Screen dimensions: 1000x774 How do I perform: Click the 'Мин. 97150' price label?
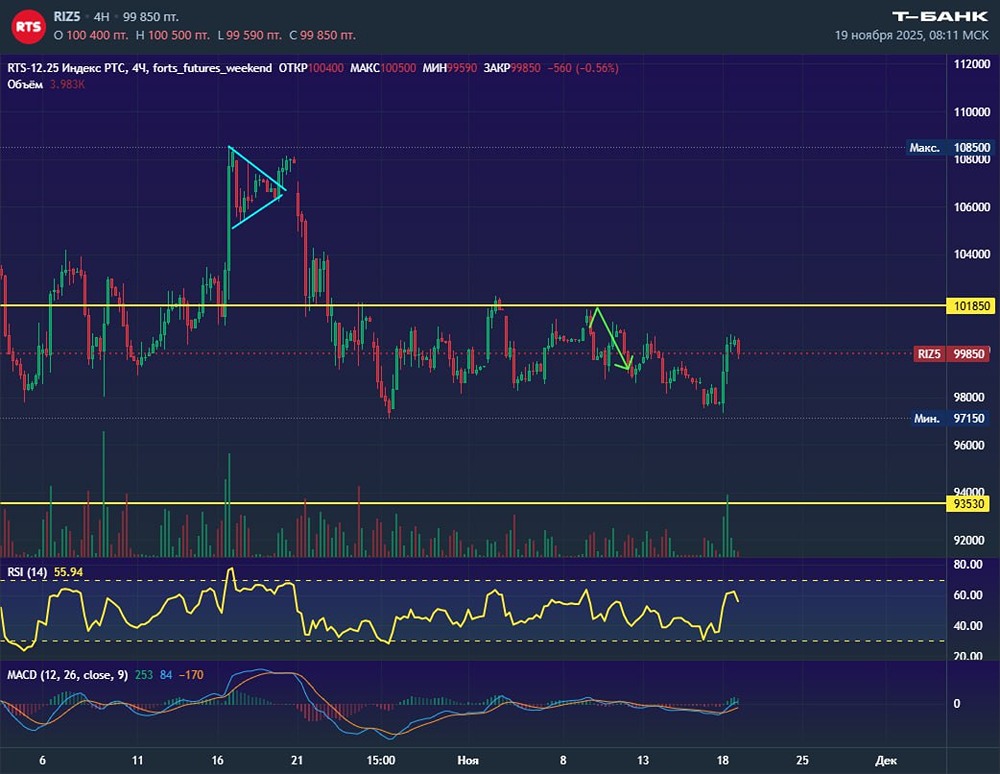(953, 418)
